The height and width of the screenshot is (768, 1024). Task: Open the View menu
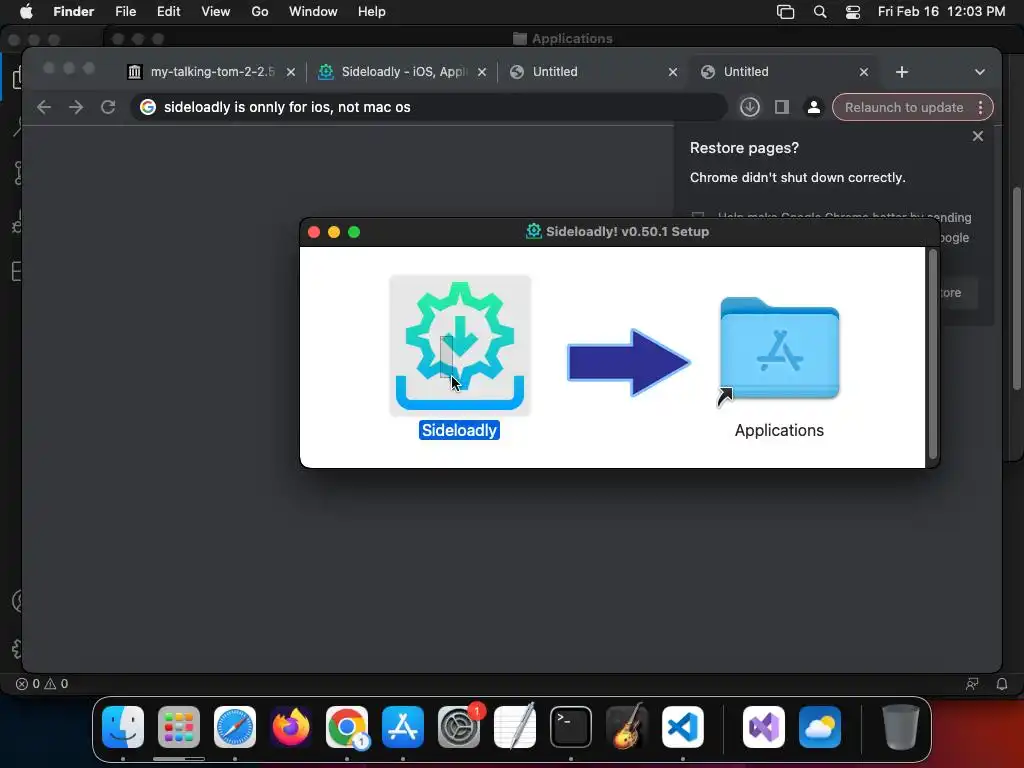pyautogui.click(x=216, y=12)
